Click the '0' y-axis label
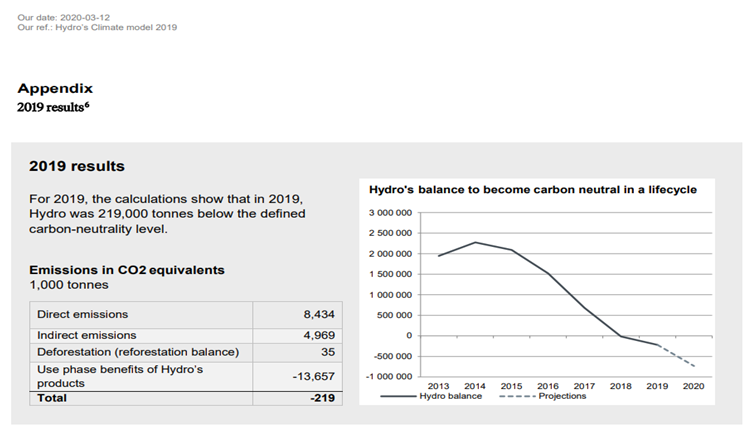The height and width of the screenshot is (428, 754). click(409, 336)
